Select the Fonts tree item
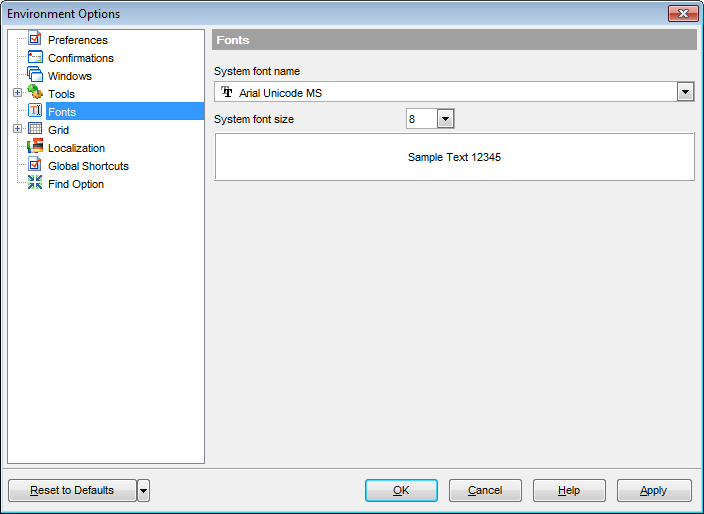 [62, 112]
